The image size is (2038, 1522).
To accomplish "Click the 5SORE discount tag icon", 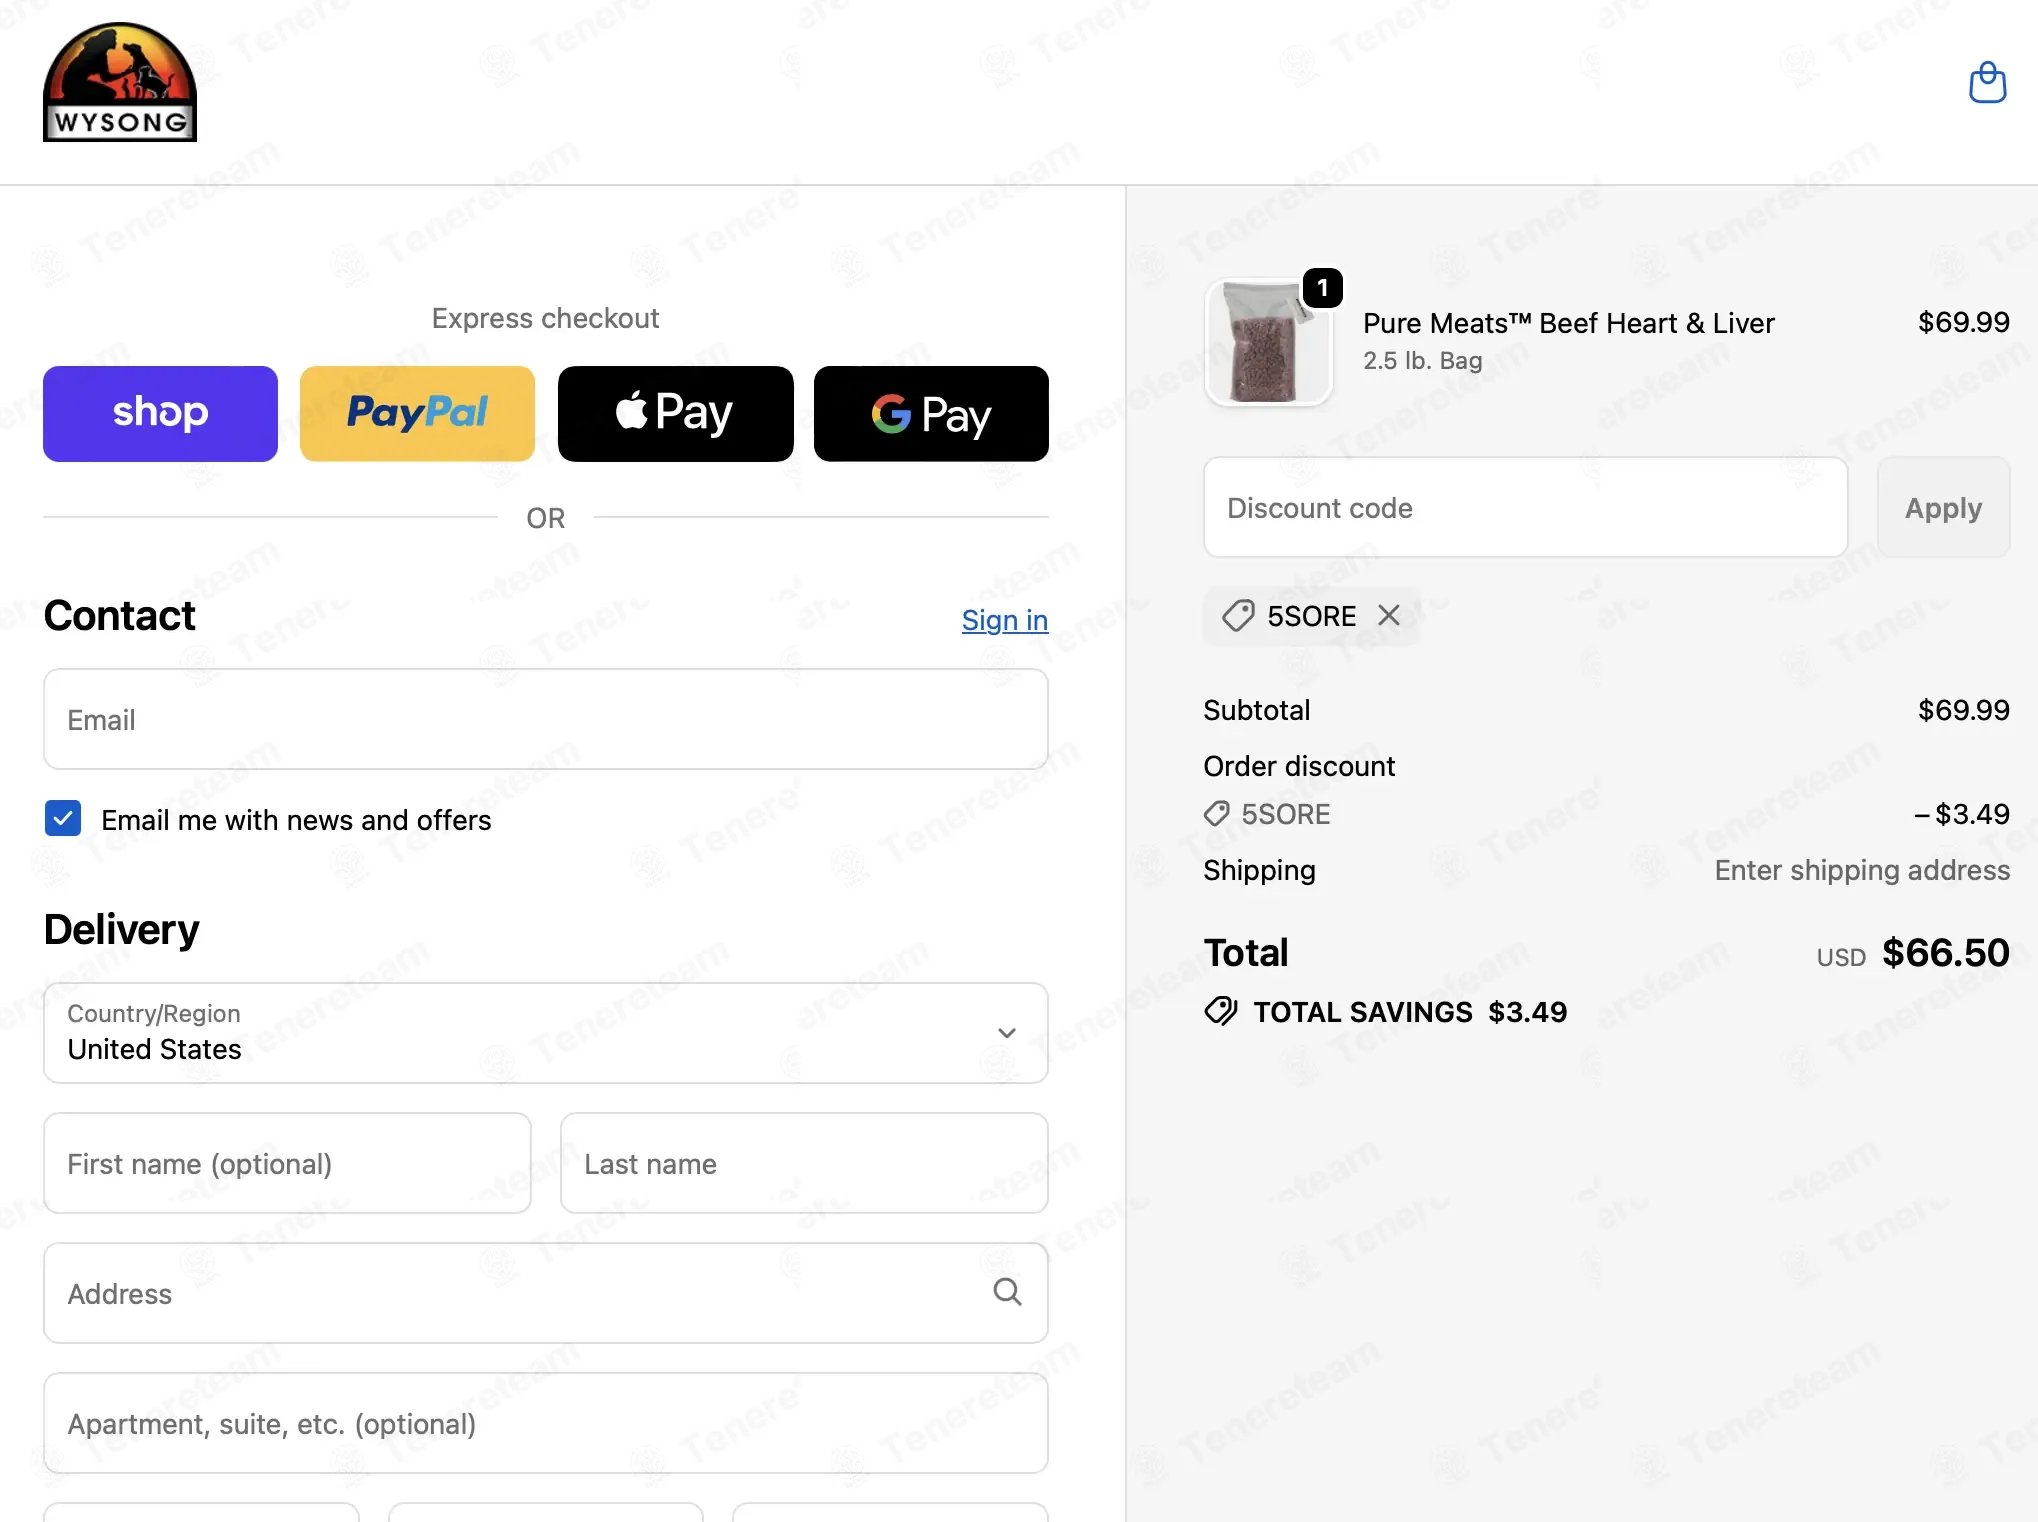I will [x=1238, y=615].
